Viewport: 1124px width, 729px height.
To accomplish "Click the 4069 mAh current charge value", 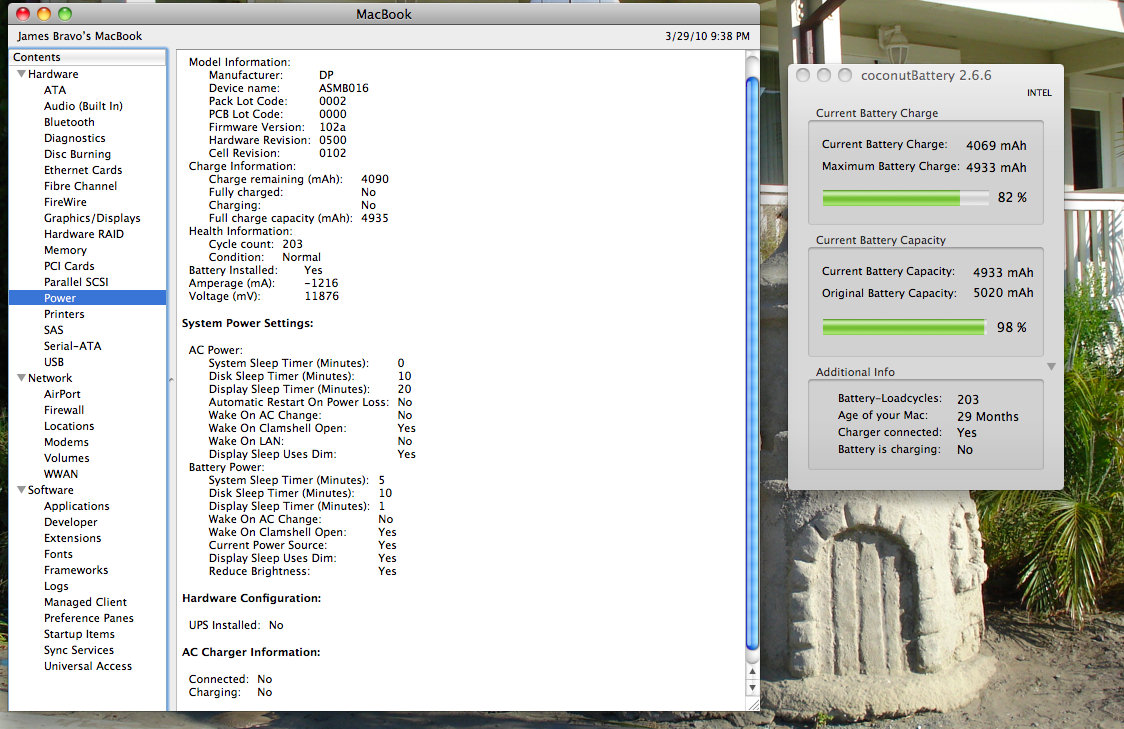I will pos(996,145).
